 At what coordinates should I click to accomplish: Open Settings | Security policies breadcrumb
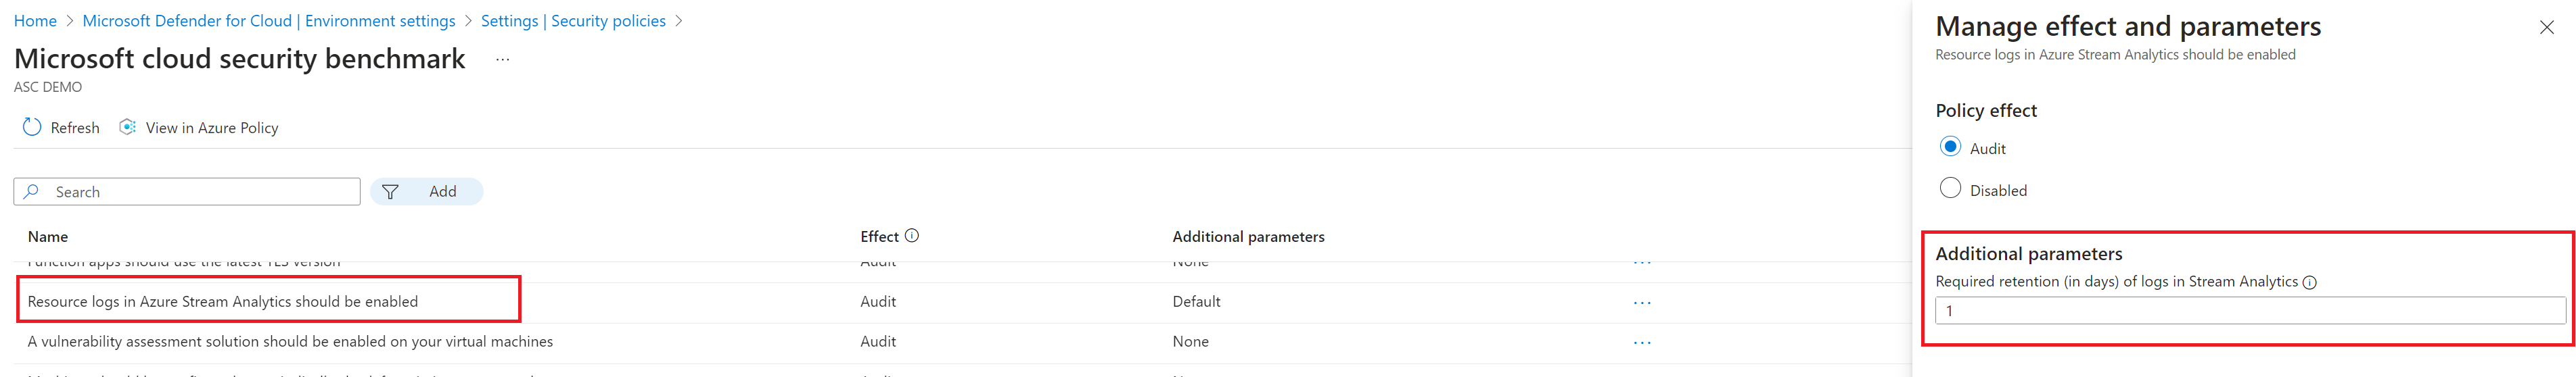[x=573, y=21]
